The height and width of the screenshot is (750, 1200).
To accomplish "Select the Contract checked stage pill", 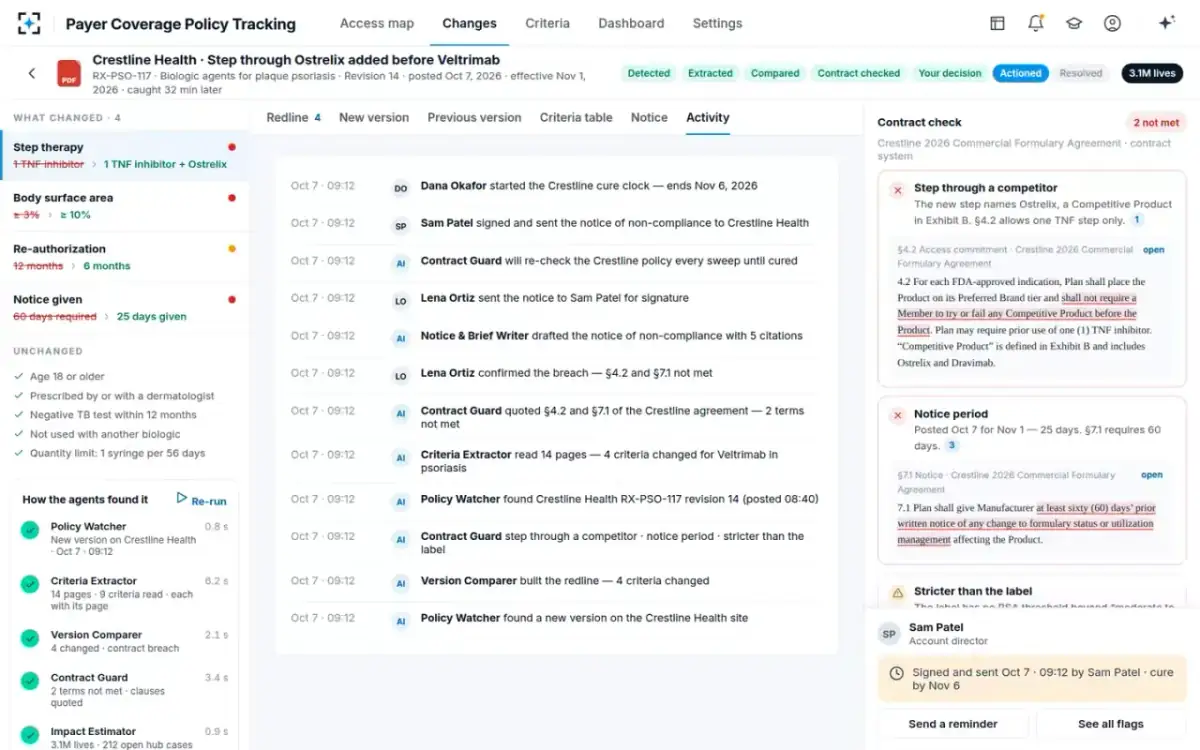I will coord(859,73).
